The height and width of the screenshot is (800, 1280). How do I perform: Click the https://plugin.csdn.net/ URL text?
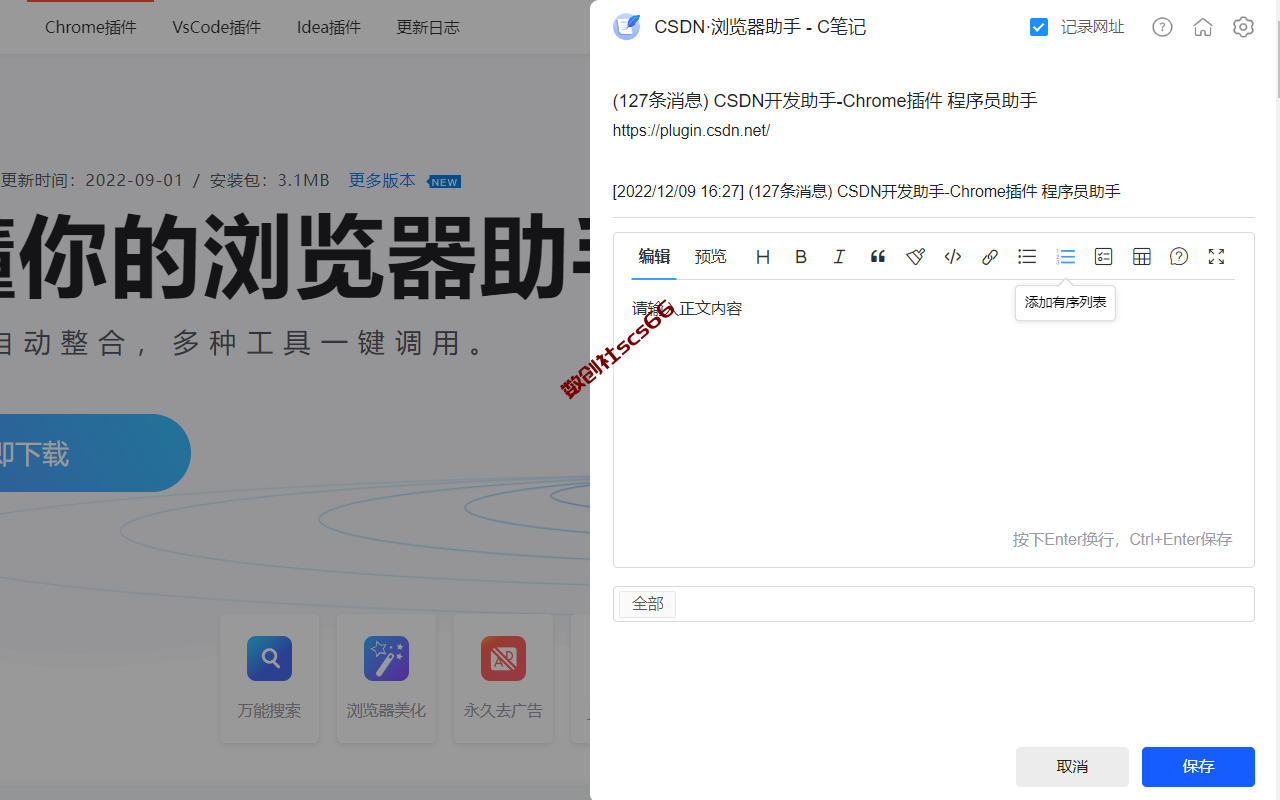point(691,131)
